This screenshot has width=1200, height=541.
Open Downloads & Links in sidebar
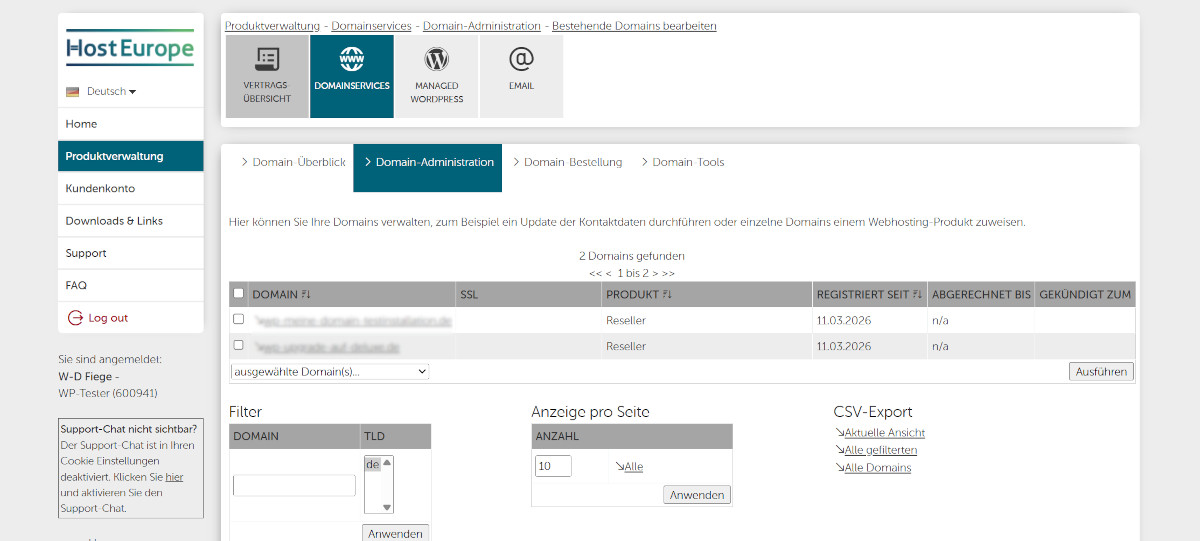tap(131, 221)
